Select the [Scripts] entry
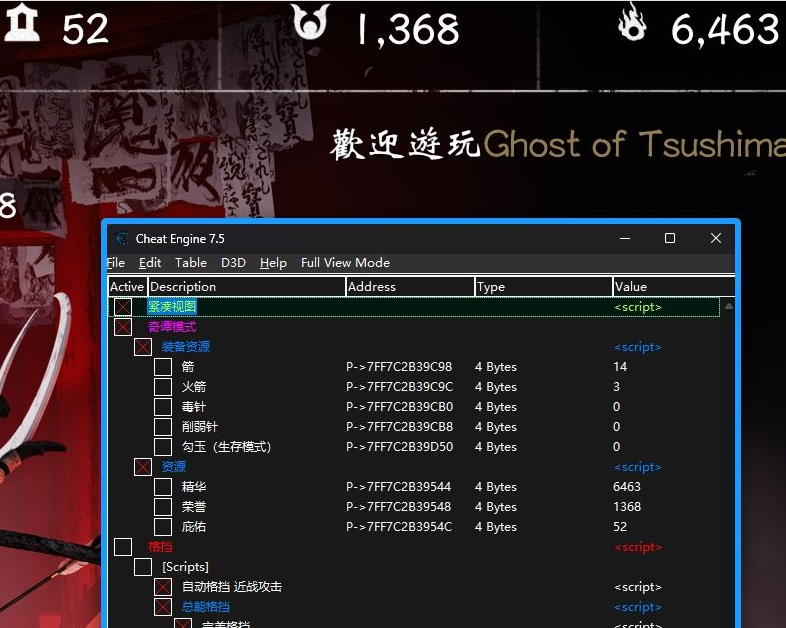Viewport: 786px width, 628px height. pyautogui.click(x=185, y=567)
